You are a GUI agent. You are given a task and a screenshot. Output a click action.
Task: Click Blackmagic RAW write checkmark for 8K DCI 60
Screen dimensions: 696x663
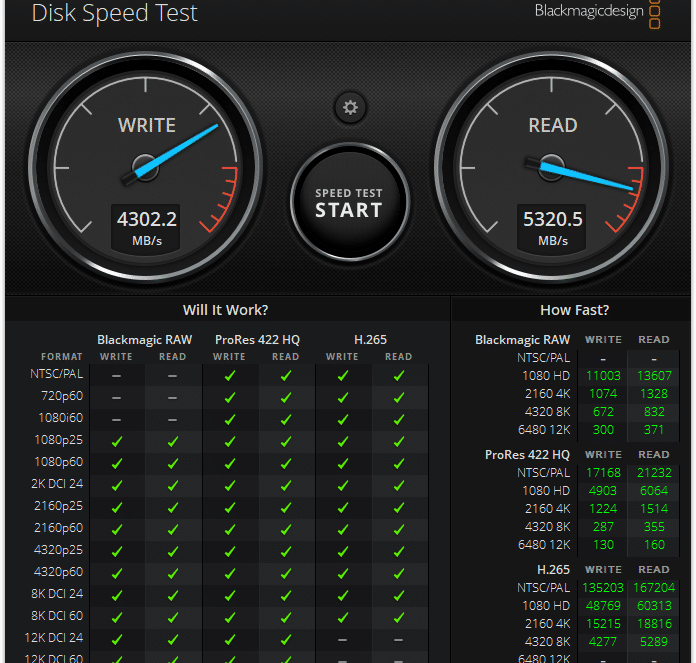tap(117, 617)
